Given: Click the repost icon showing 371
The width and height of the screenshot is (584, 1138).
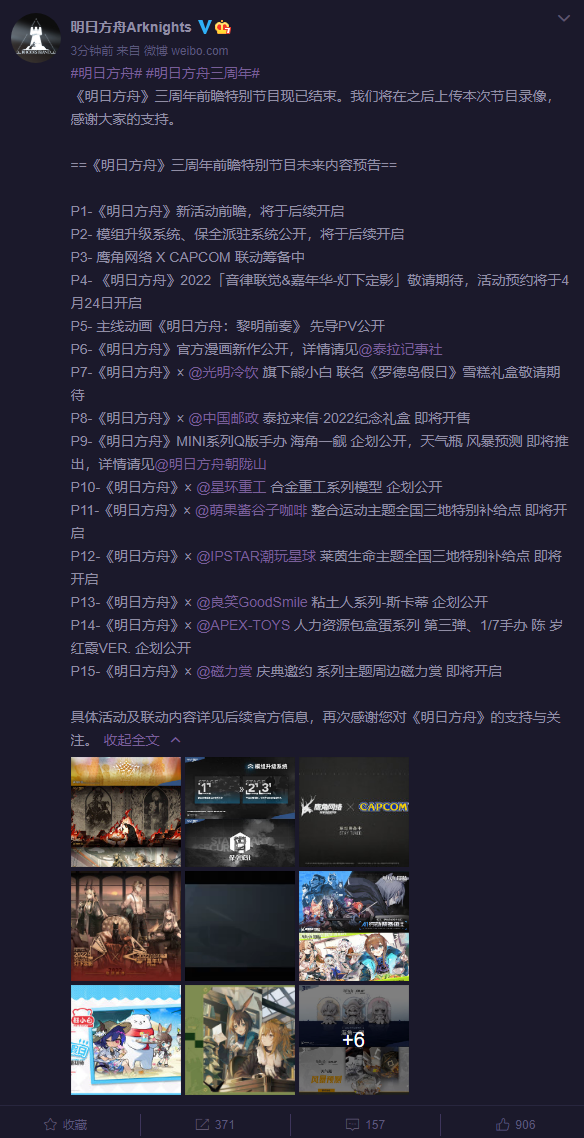Looking at the screenshot, I should click(x=202, y=1124).
